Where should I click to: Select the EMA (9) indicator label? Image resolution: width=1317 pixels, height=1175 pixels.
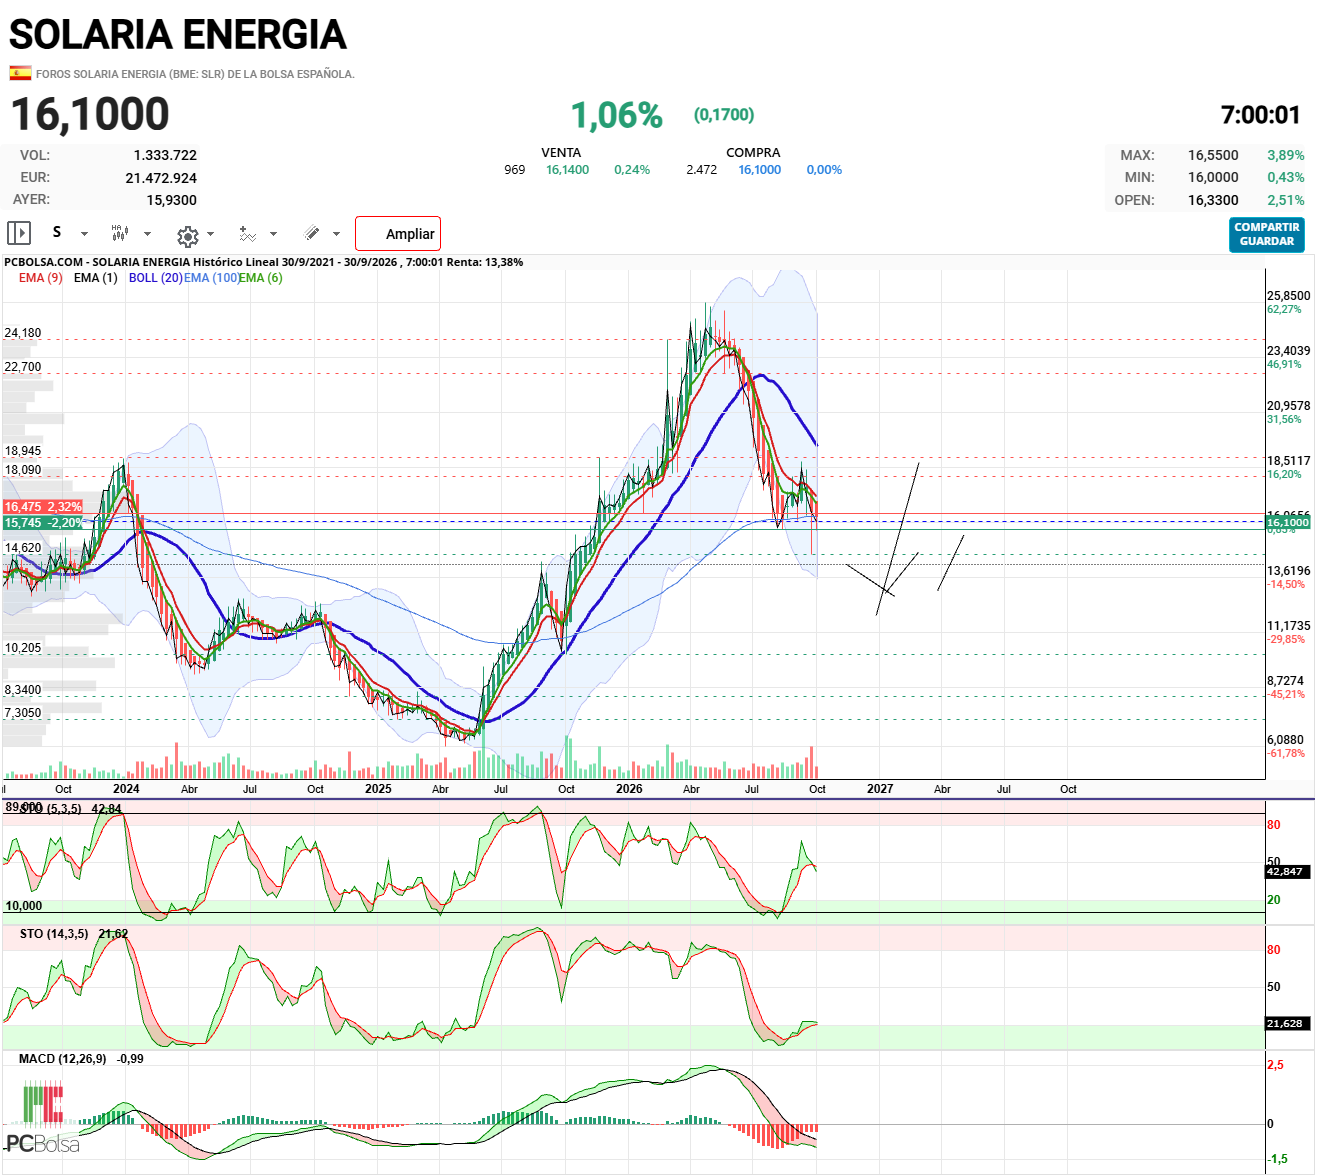pos(41,278)
